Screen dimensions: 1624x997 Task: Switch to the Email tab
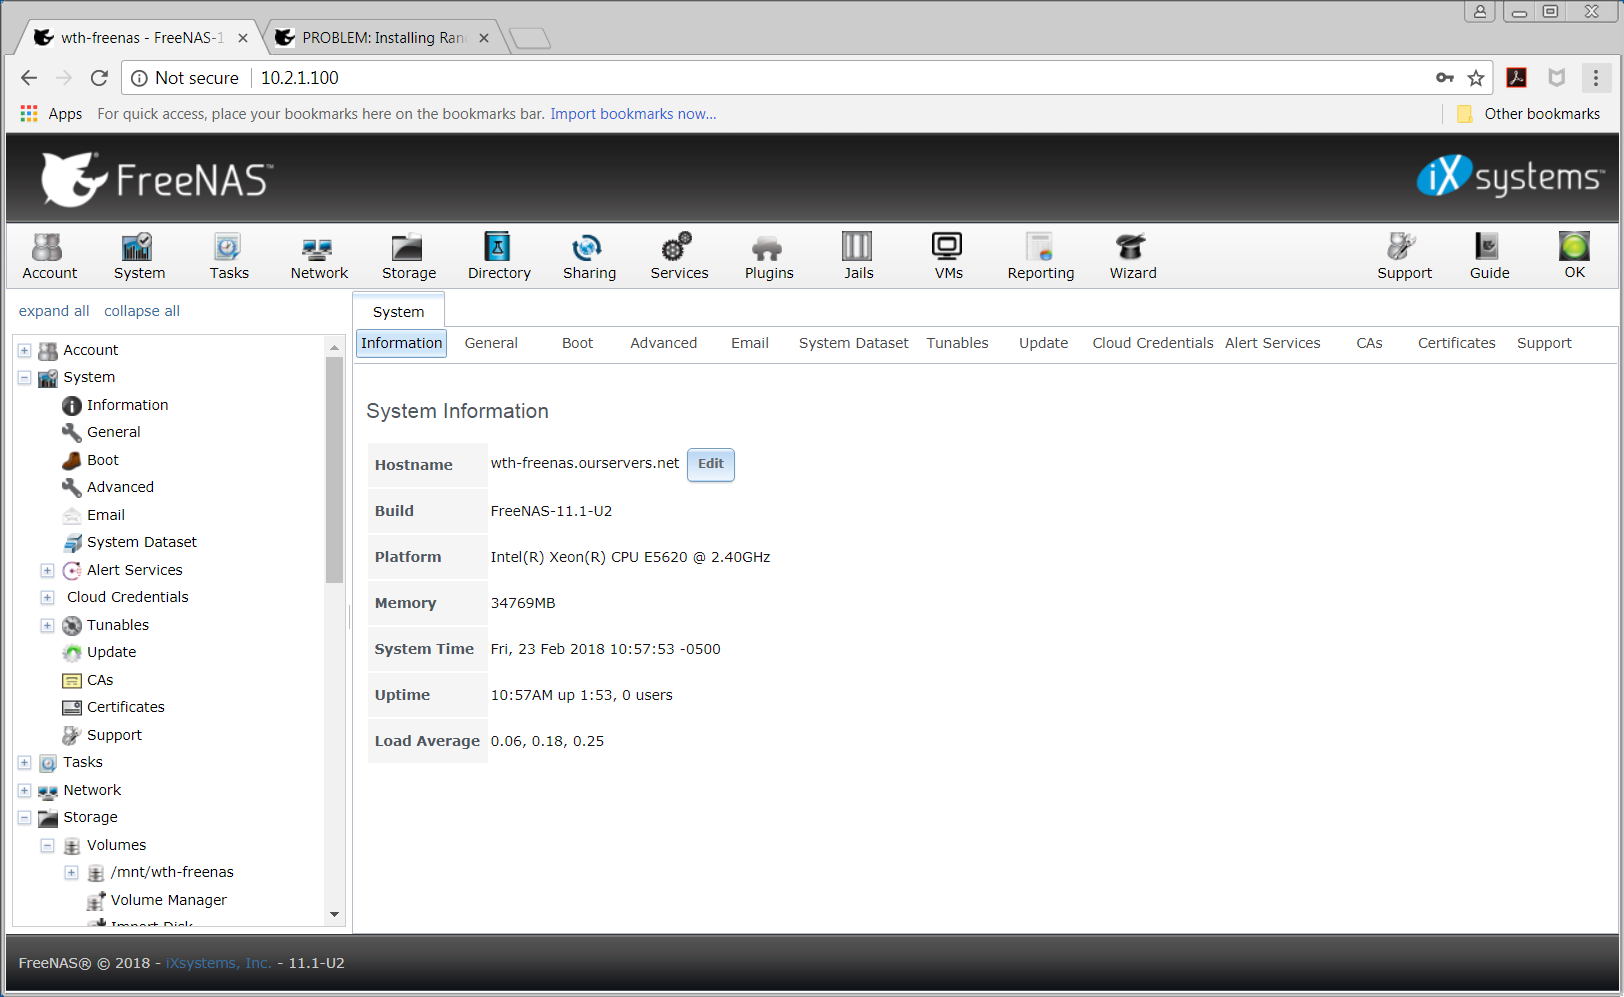pyautogui.click(x=749, y=343)
